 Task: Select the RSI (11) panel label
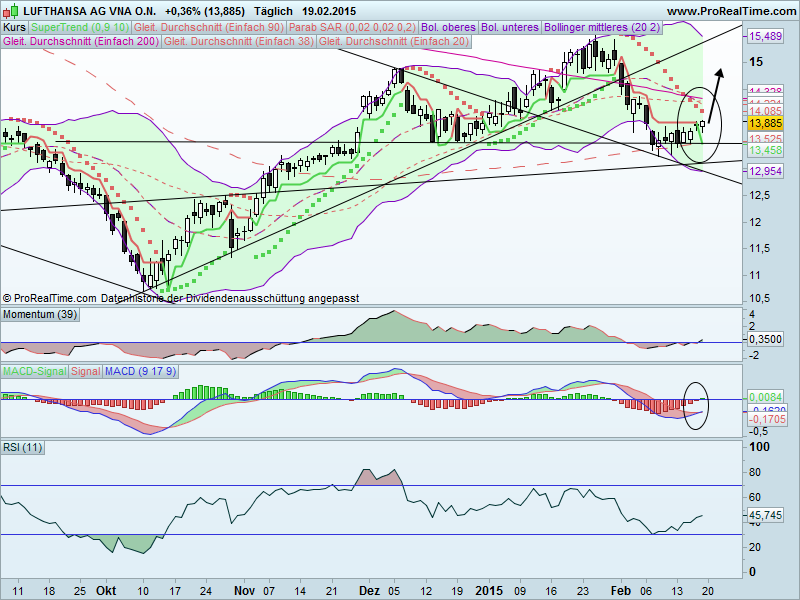[x=22, y=447]
